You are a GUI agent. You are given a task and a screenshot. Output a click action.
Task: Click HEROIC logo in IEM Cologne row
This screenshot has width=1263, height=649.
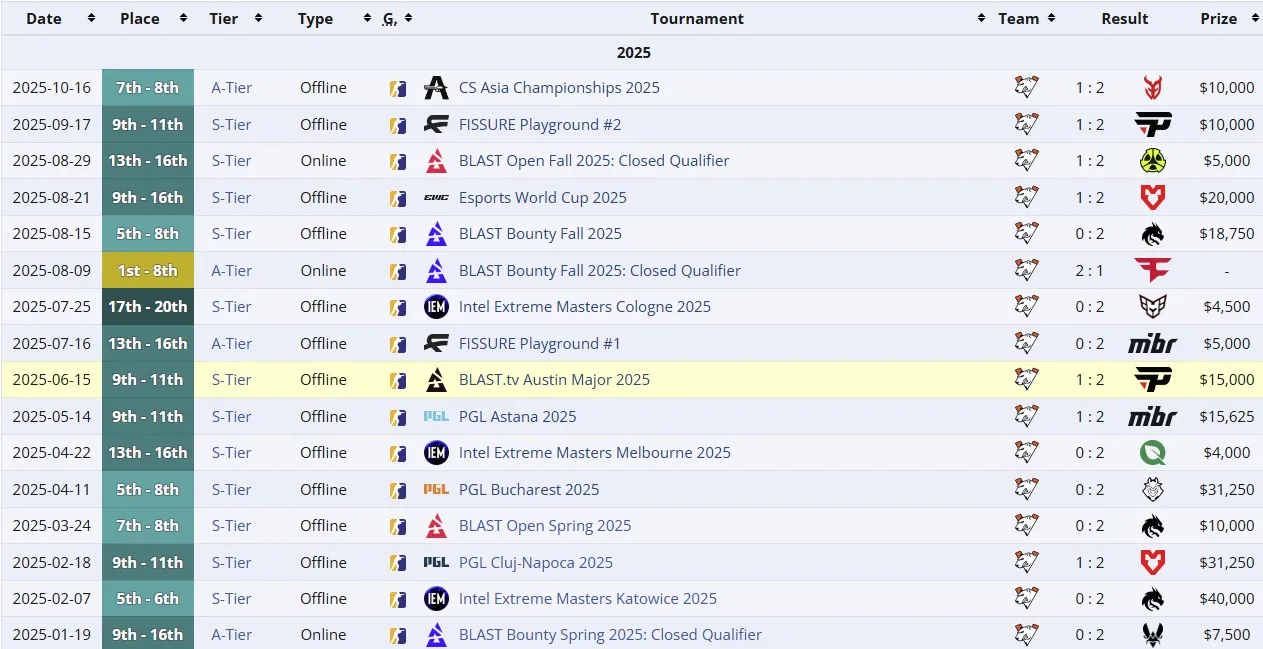1152,307
